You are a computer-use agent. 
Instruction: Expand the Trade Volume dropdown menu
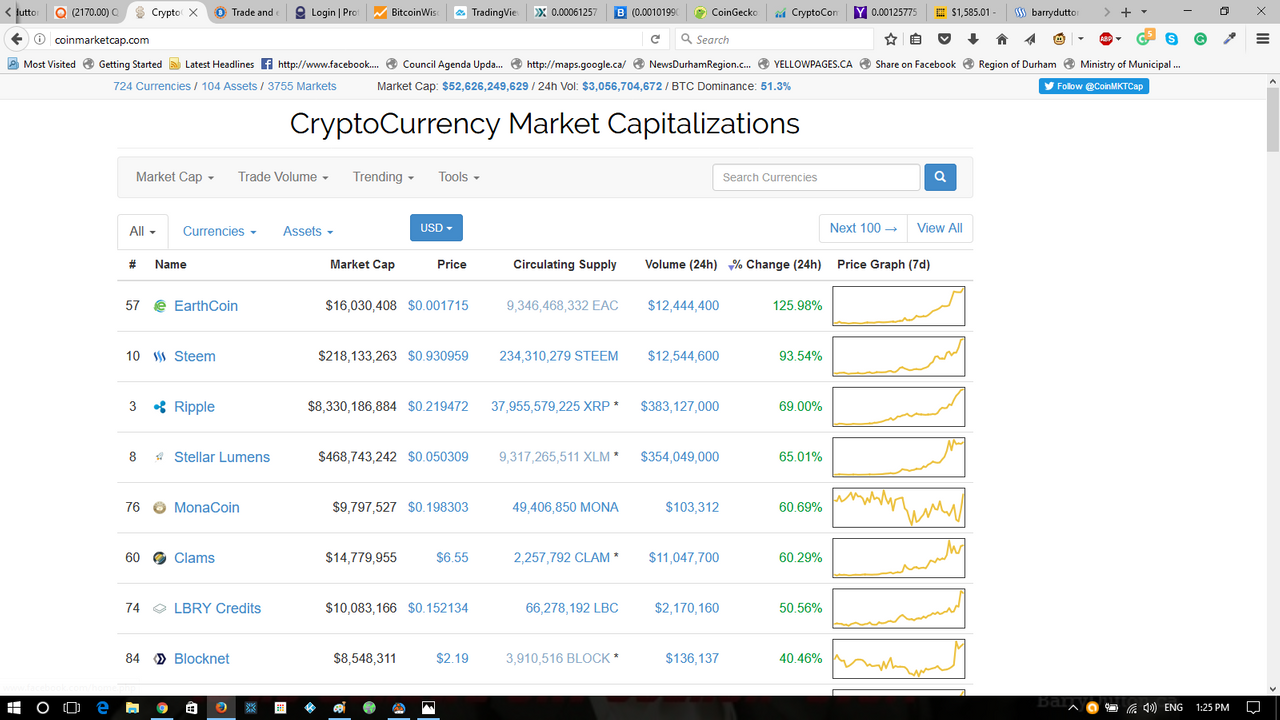[x=283, y=177]
